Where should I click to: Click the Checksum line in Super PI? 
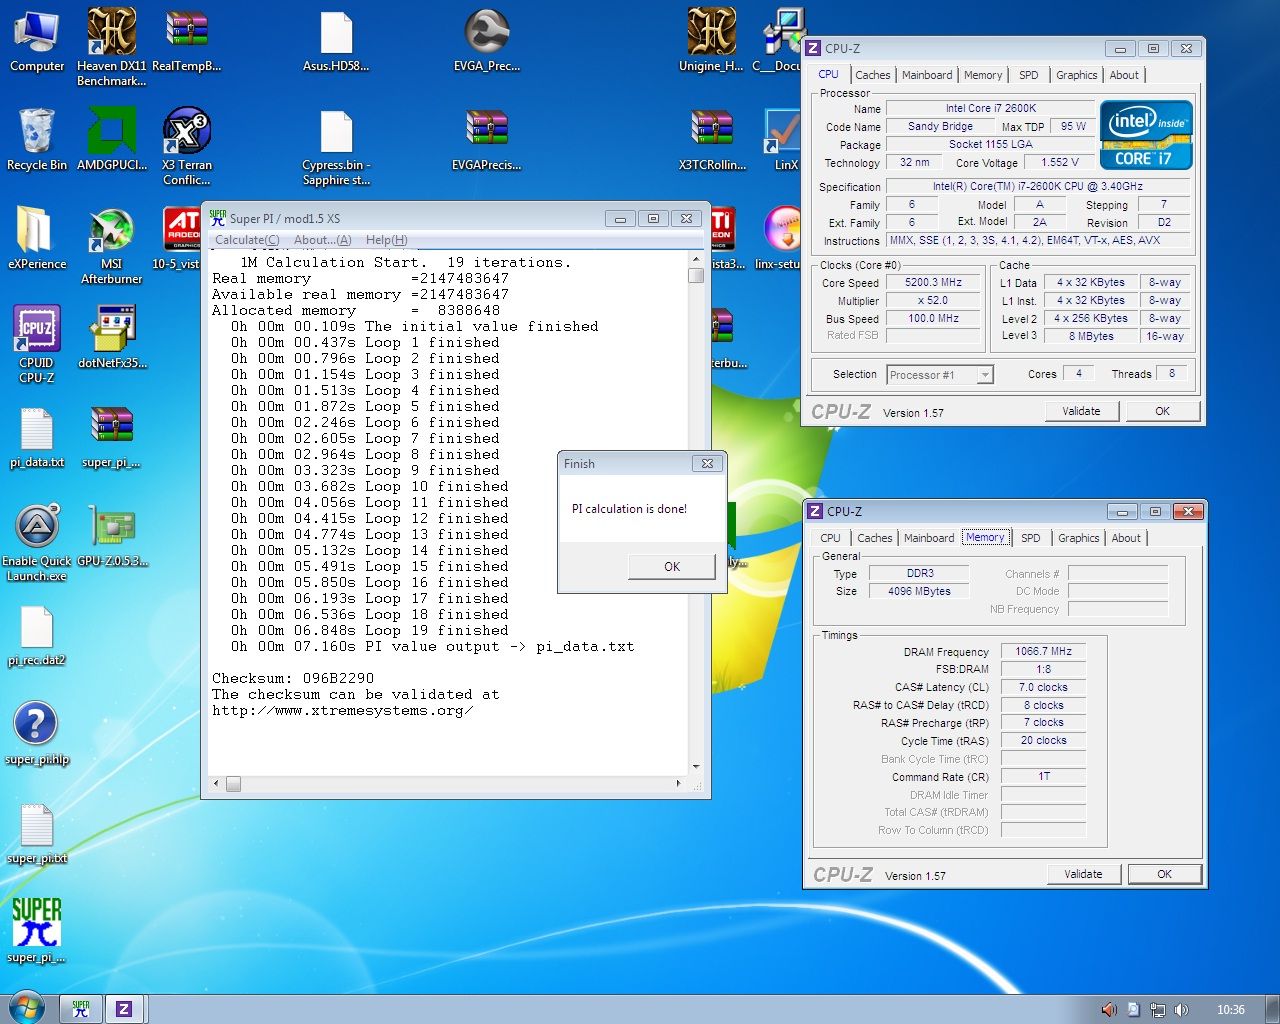click(293, 678)
